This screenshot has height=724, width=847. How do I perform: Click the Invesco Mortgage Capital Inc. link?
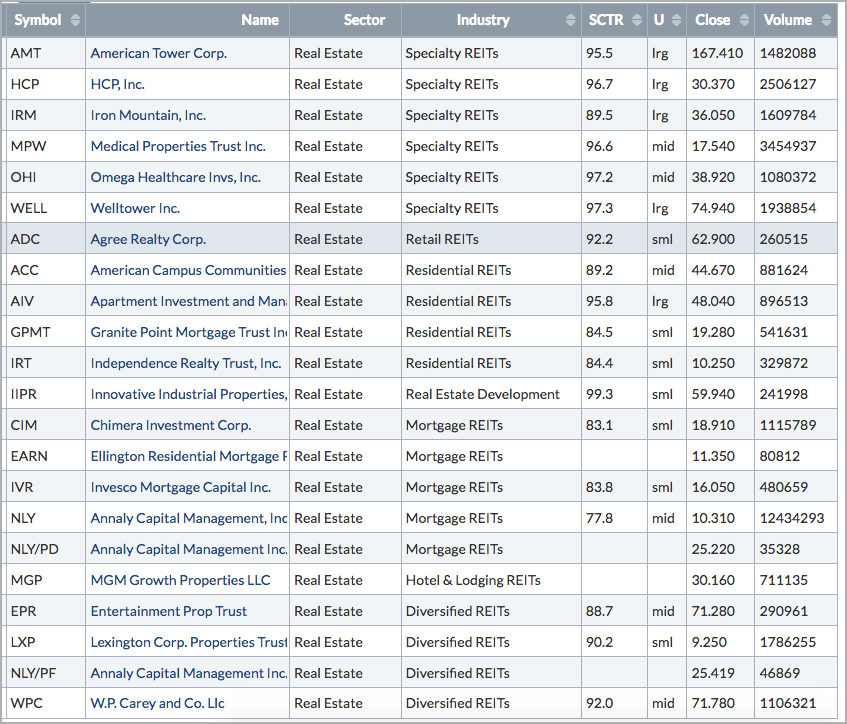click(x=180, y=487)
